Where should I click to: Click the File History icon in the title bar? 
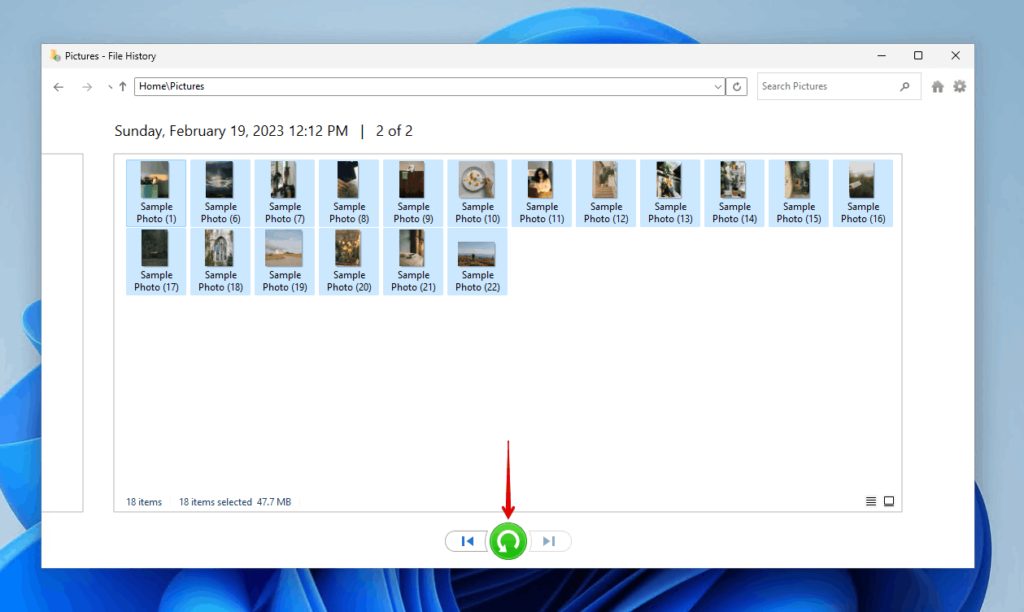[56, 55]
